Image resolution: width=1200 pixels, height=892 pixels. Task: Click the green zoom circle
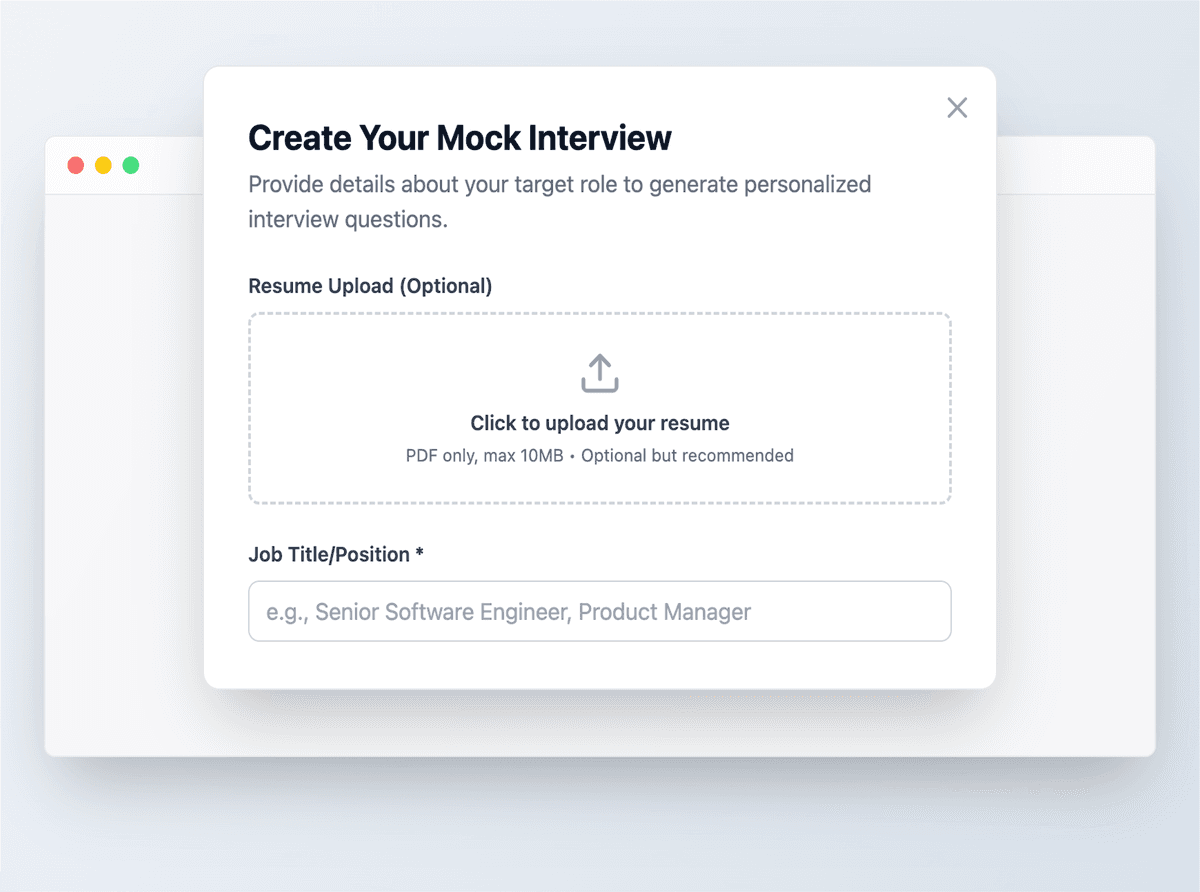click(131, 165)
